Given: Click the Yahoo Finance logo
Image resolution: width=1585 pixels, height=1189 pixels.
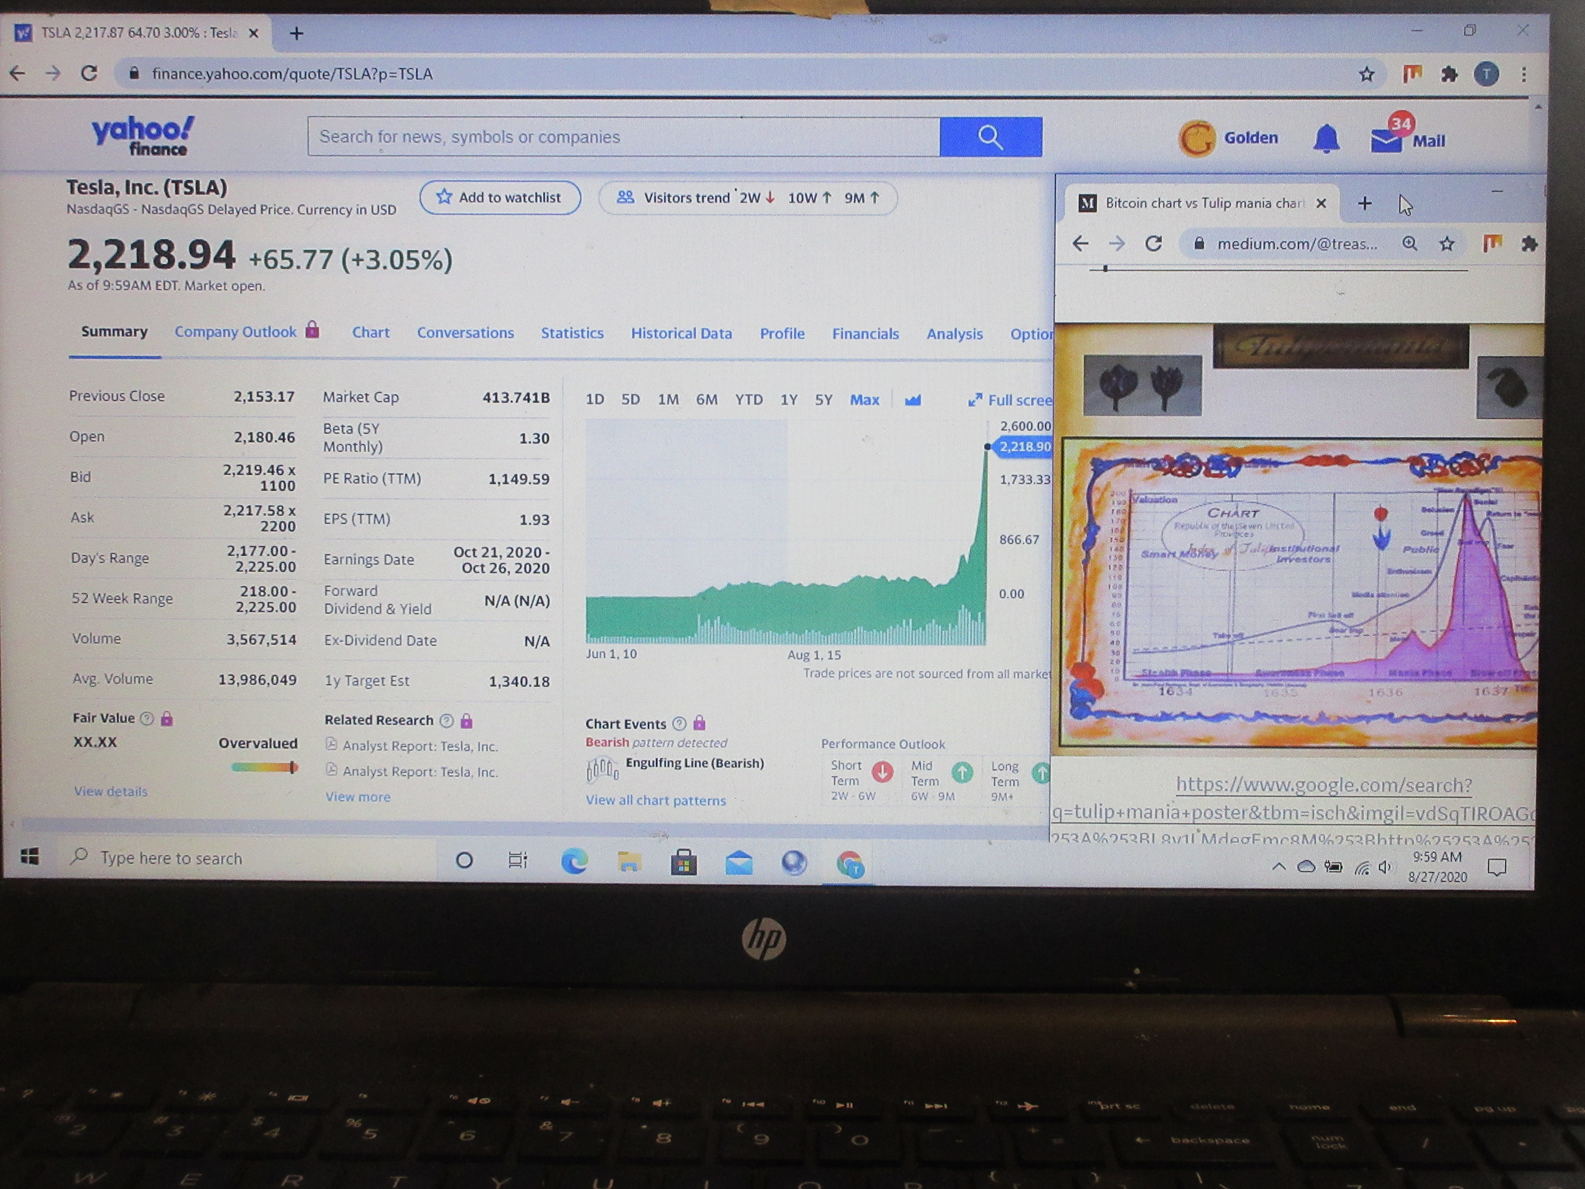Looking at the screenshot, I should tap(143, 136).
